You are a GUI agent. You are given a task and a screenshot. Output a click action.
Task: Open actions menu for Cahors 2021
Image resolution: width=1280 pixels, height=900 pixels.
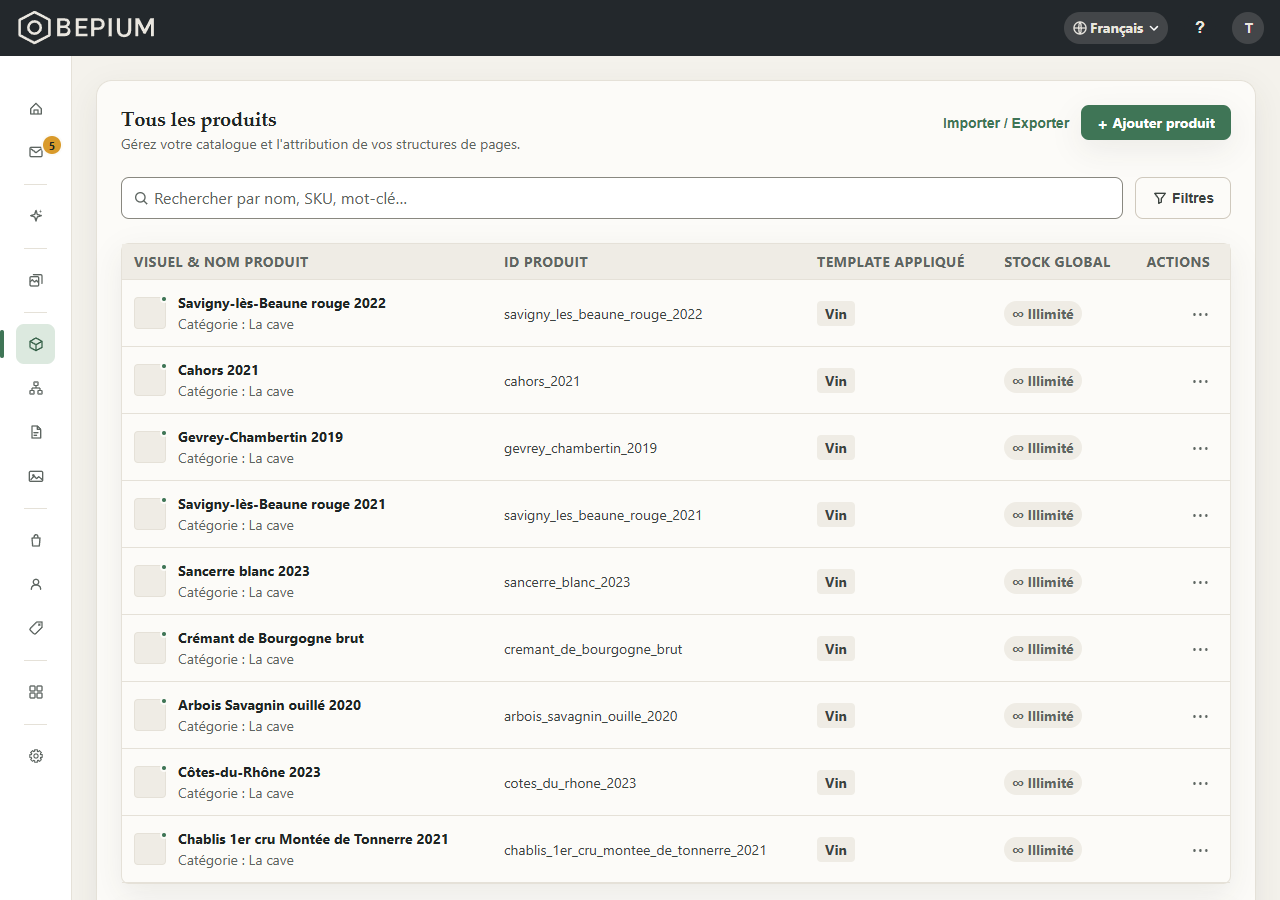(x=1200, y=381)
